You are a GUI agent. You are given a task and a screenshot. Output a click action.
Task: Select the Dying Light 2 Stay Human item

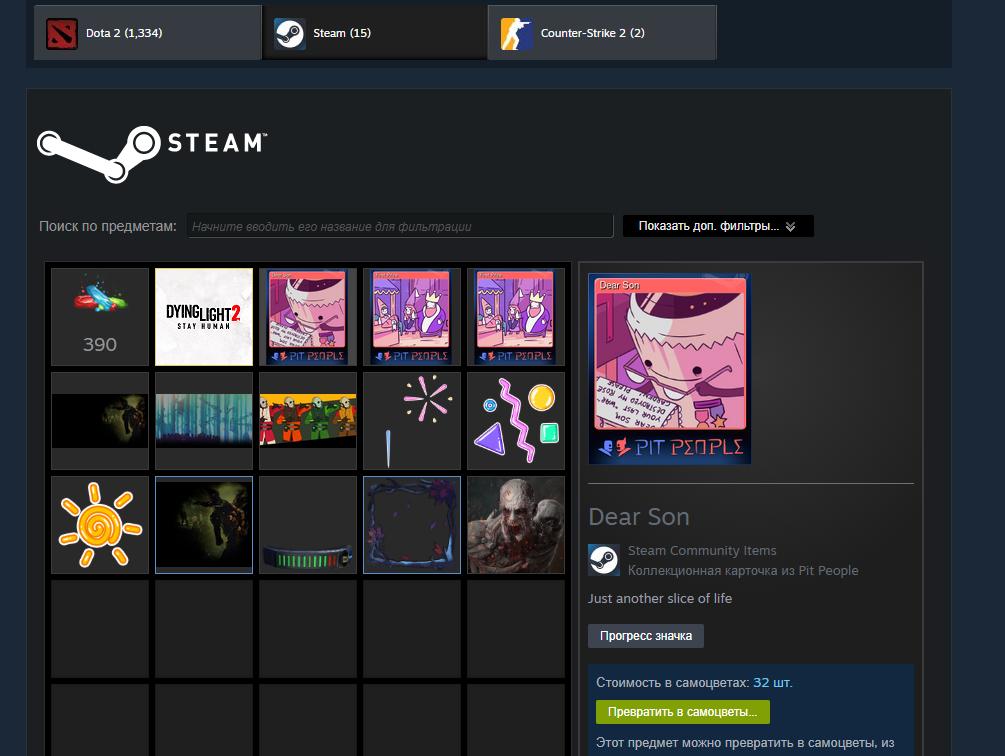point(204,317)
